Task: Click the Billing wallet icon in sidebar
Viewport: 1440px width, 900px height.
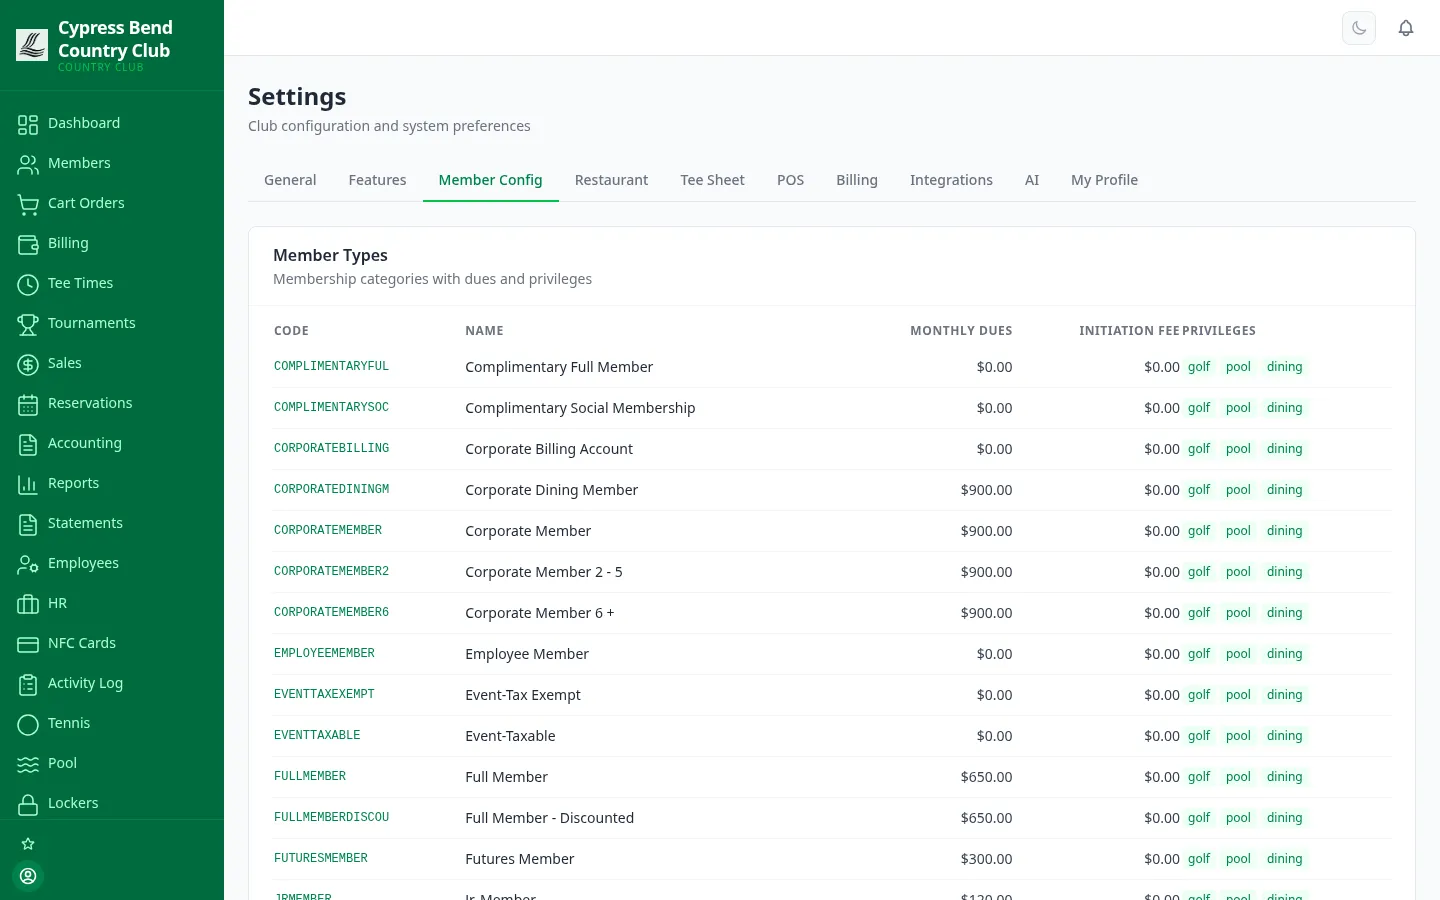Action: (28, 244)
